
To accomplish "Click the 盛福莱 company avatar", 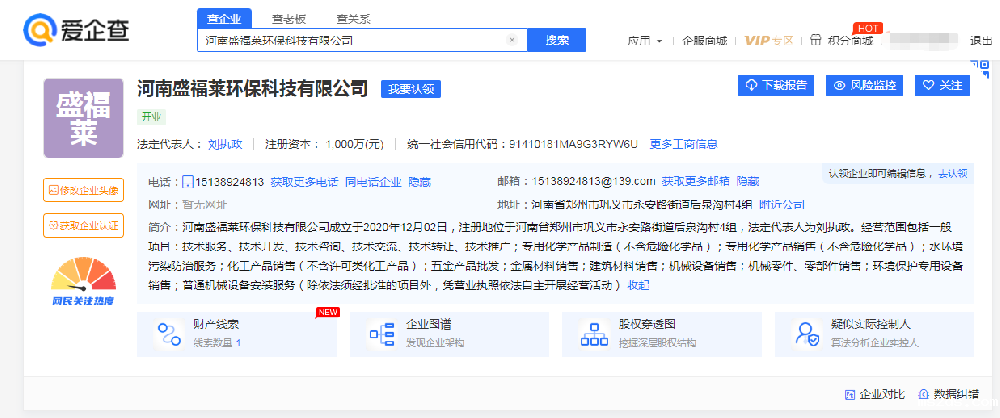I will click(84, 118).
